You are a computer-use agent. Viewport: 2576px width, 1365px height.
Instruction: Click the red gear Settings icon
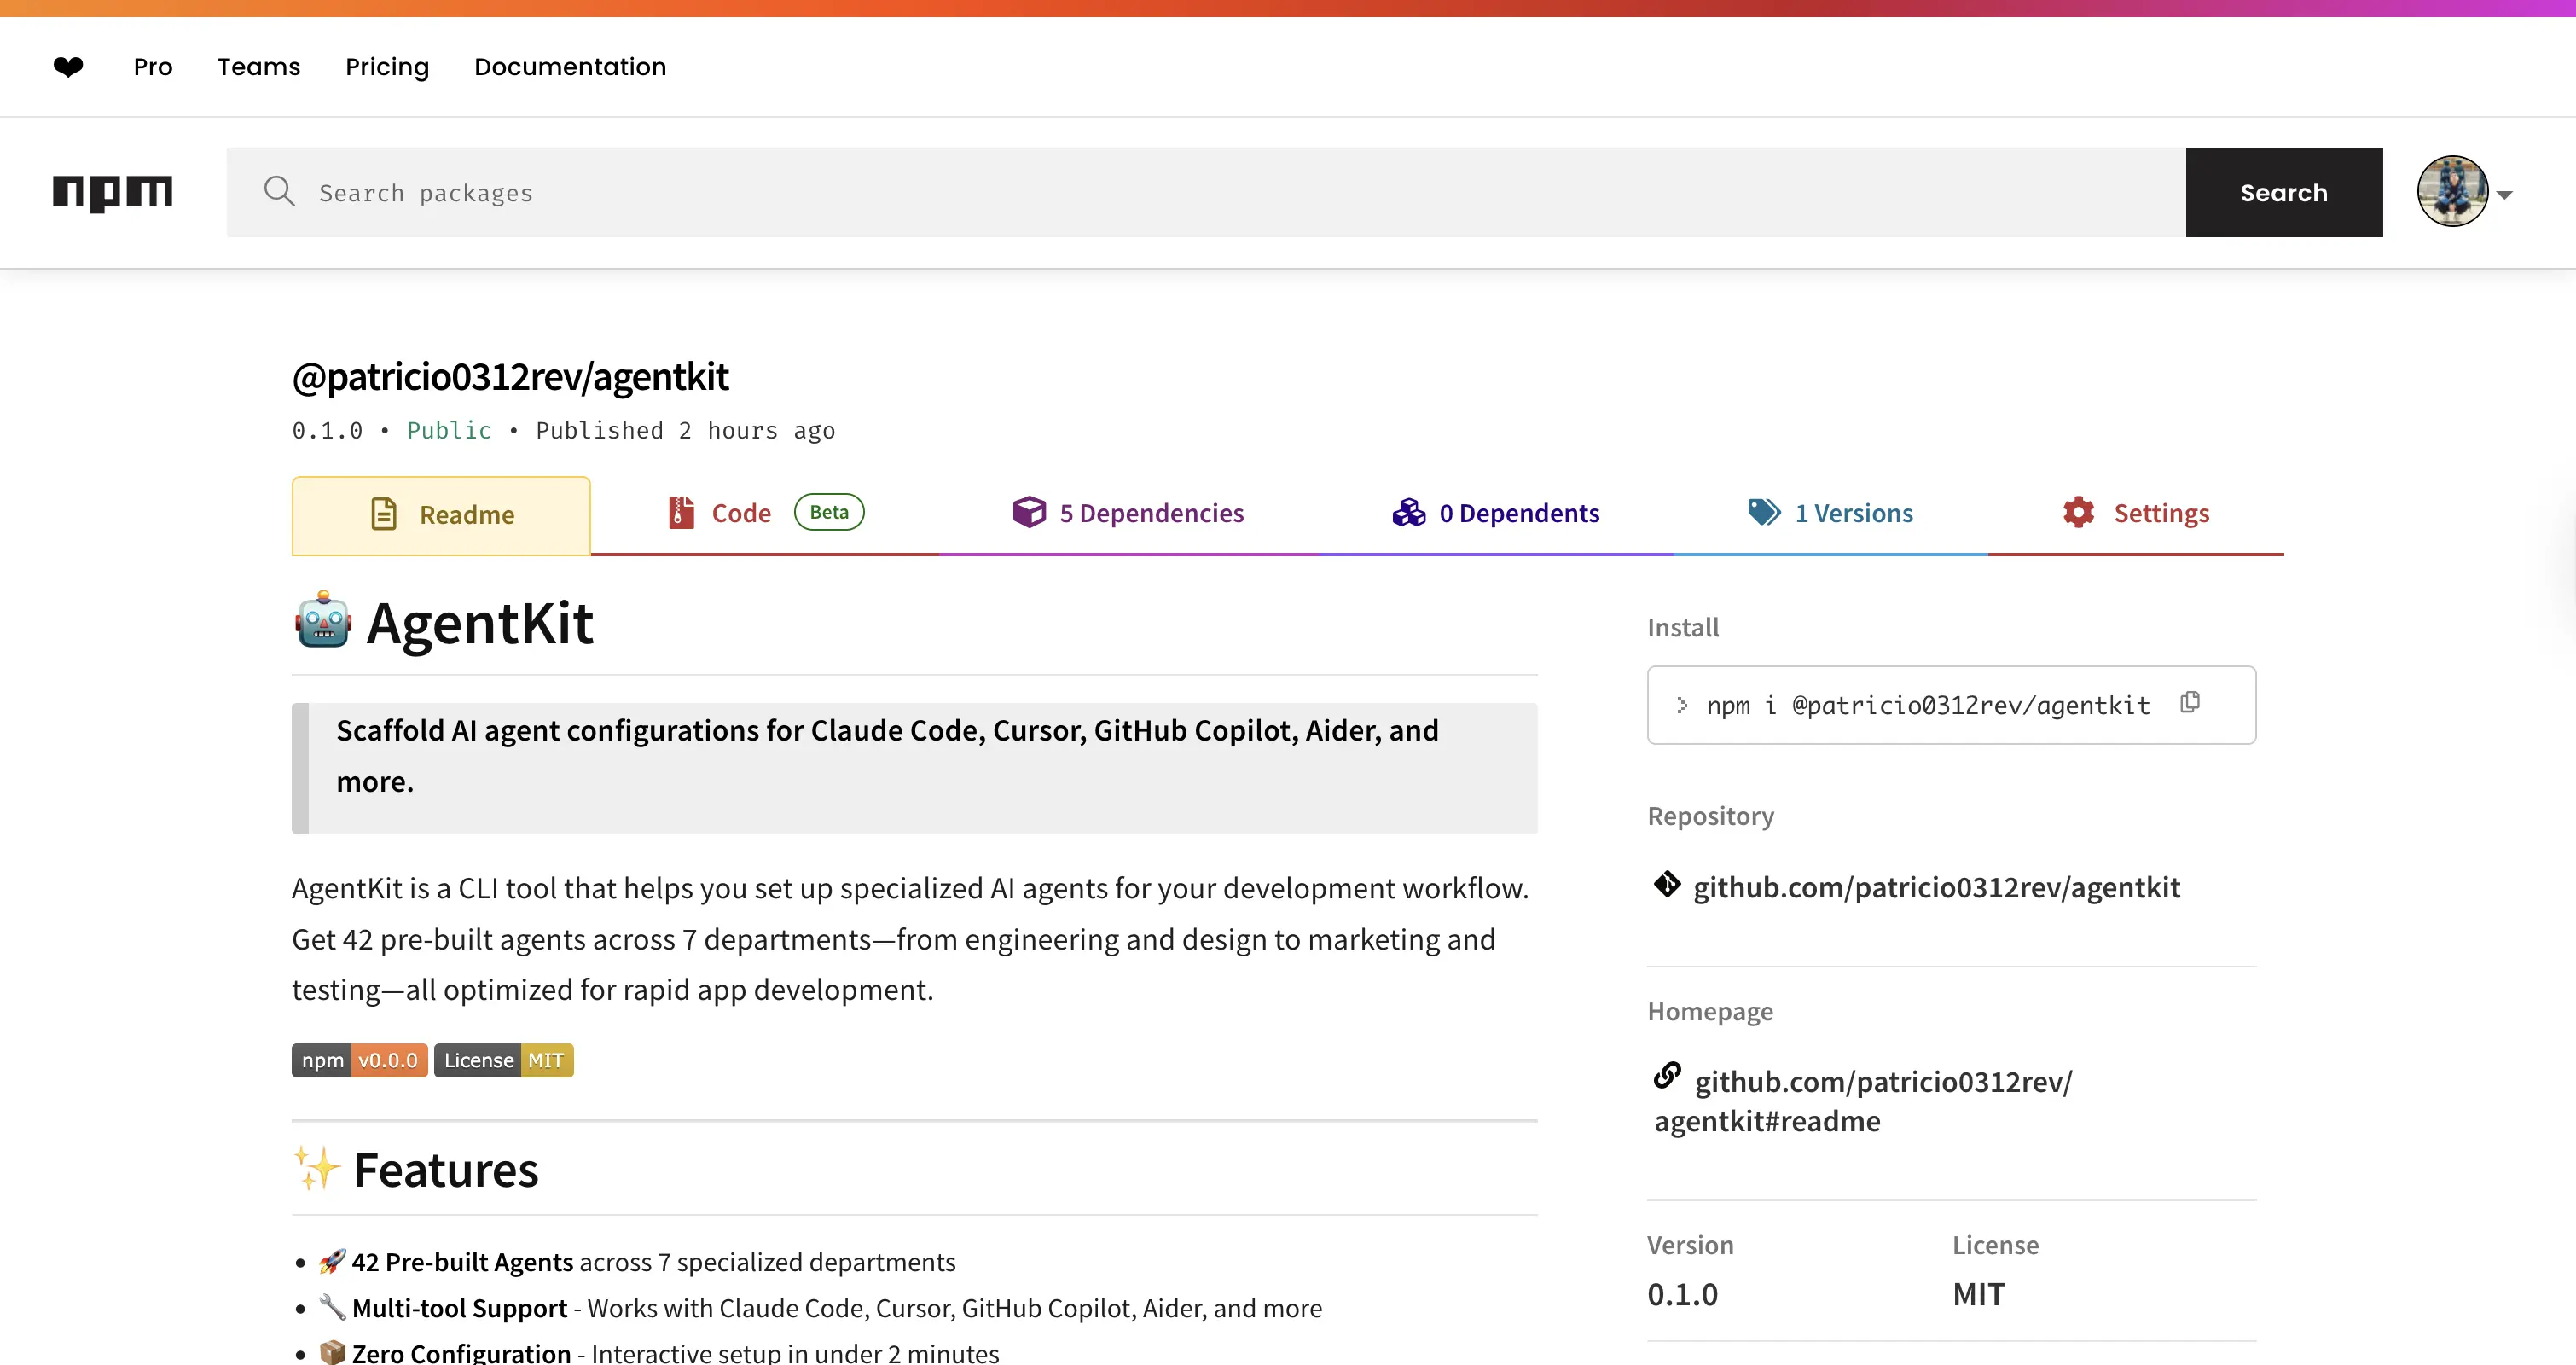point(2079,512)
